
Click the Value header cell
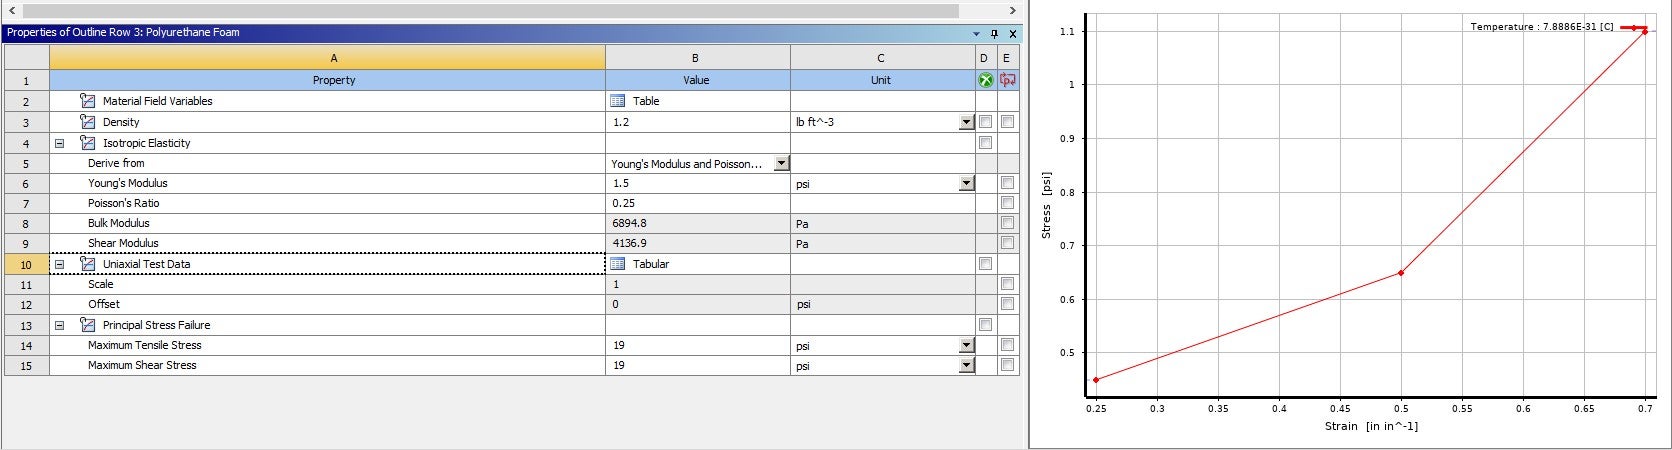click(698, 80)
